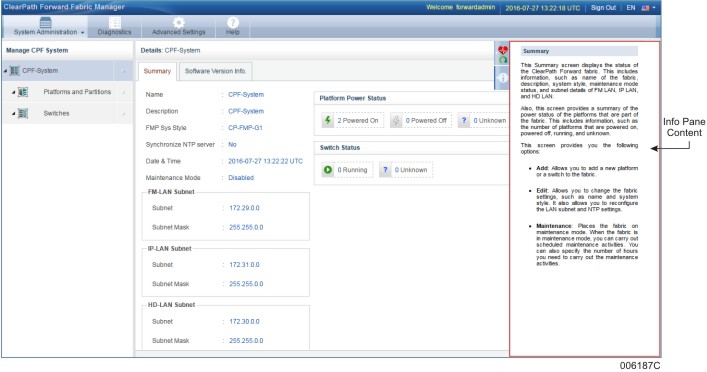Open CPF-System row action arrow
707x372 pixels.
(123, 71)
